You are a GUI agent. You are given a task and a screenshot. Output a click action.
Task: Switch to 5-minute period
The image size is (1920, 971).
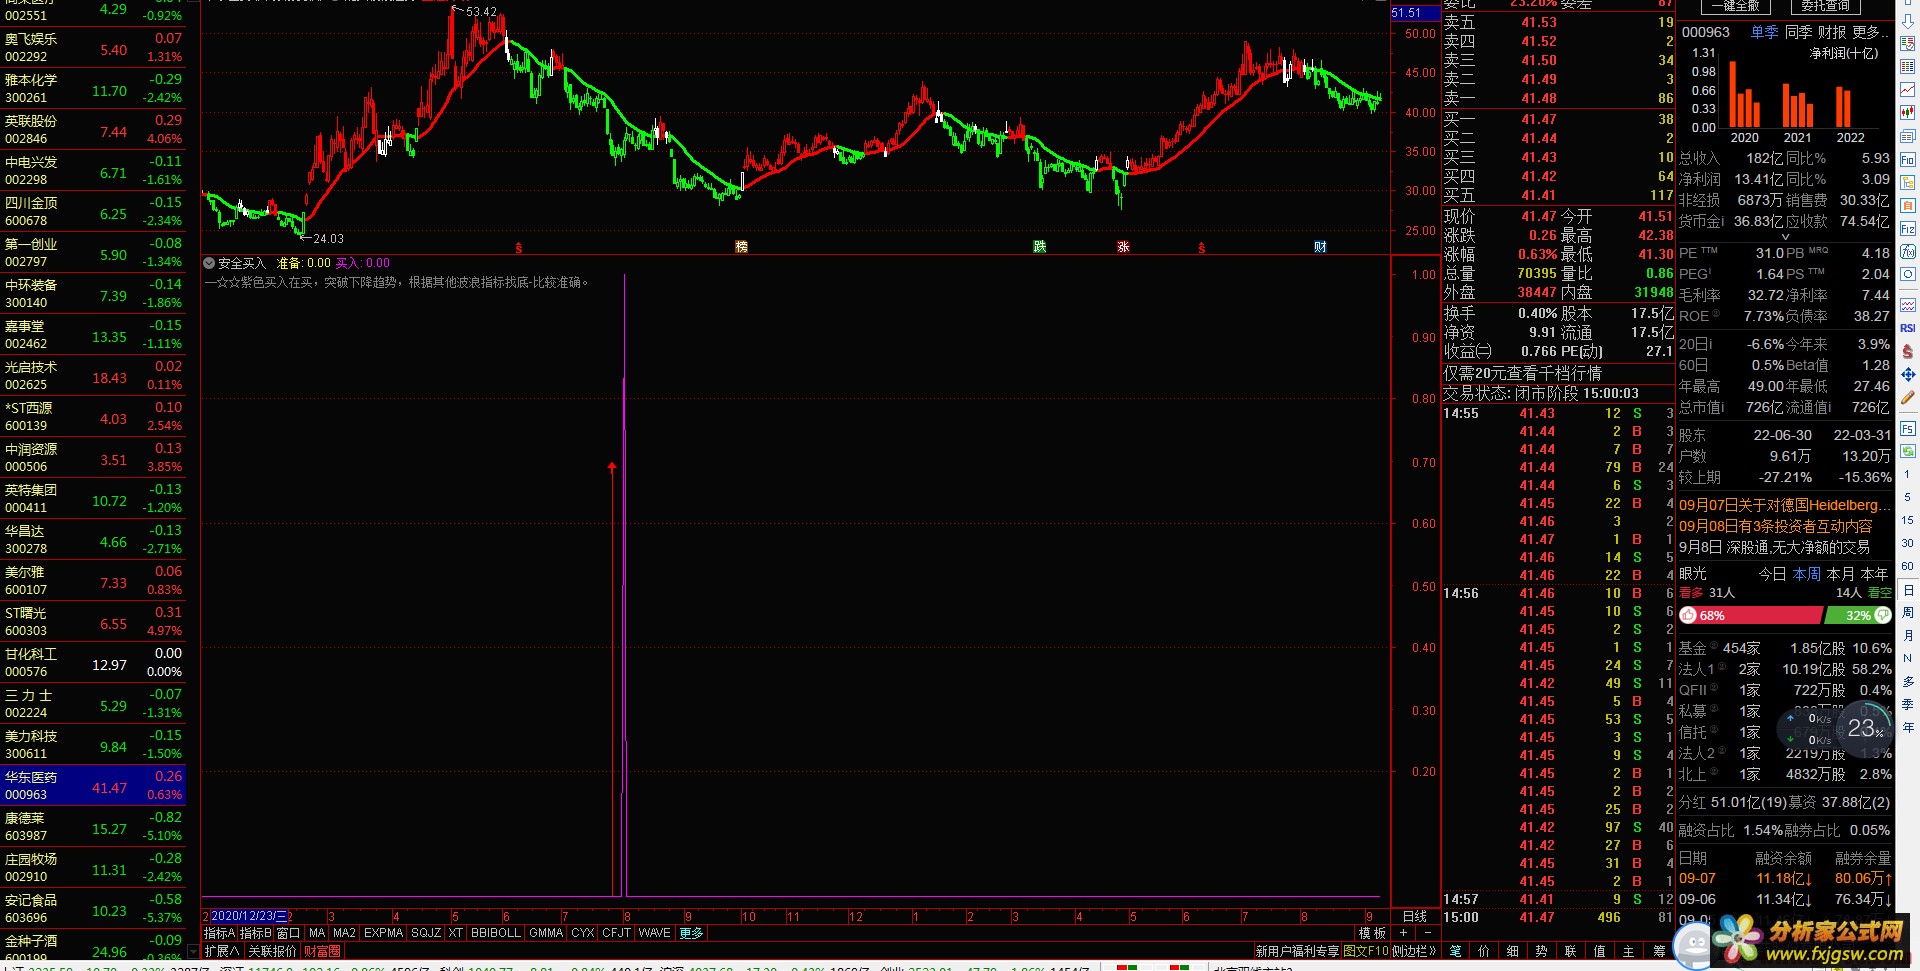pos(1907,497)
